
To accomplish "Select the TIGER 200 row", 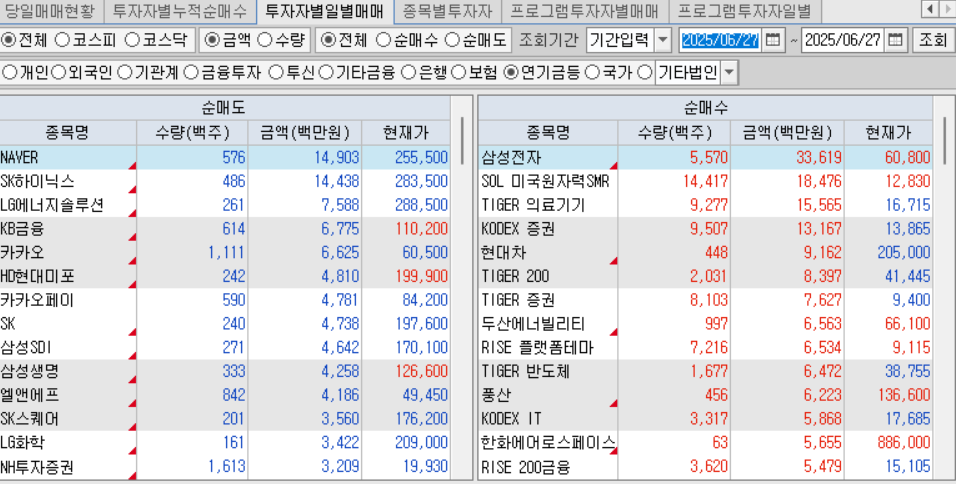I will [705, 276].
